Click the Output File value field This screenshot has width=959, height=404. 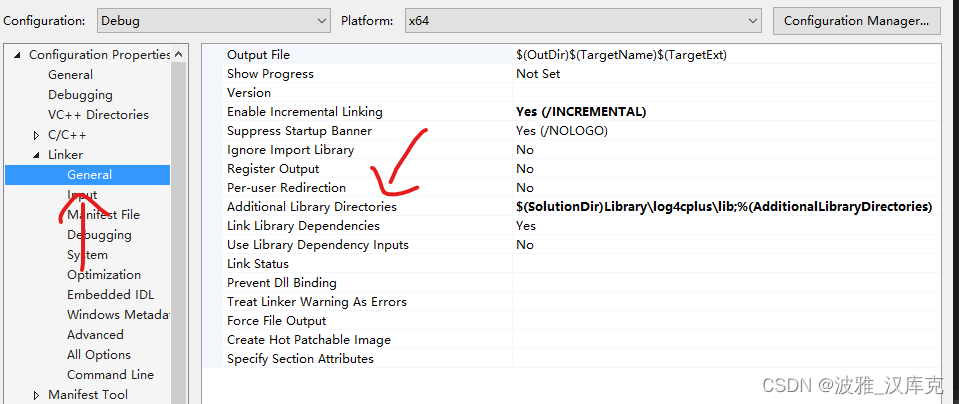726,55
